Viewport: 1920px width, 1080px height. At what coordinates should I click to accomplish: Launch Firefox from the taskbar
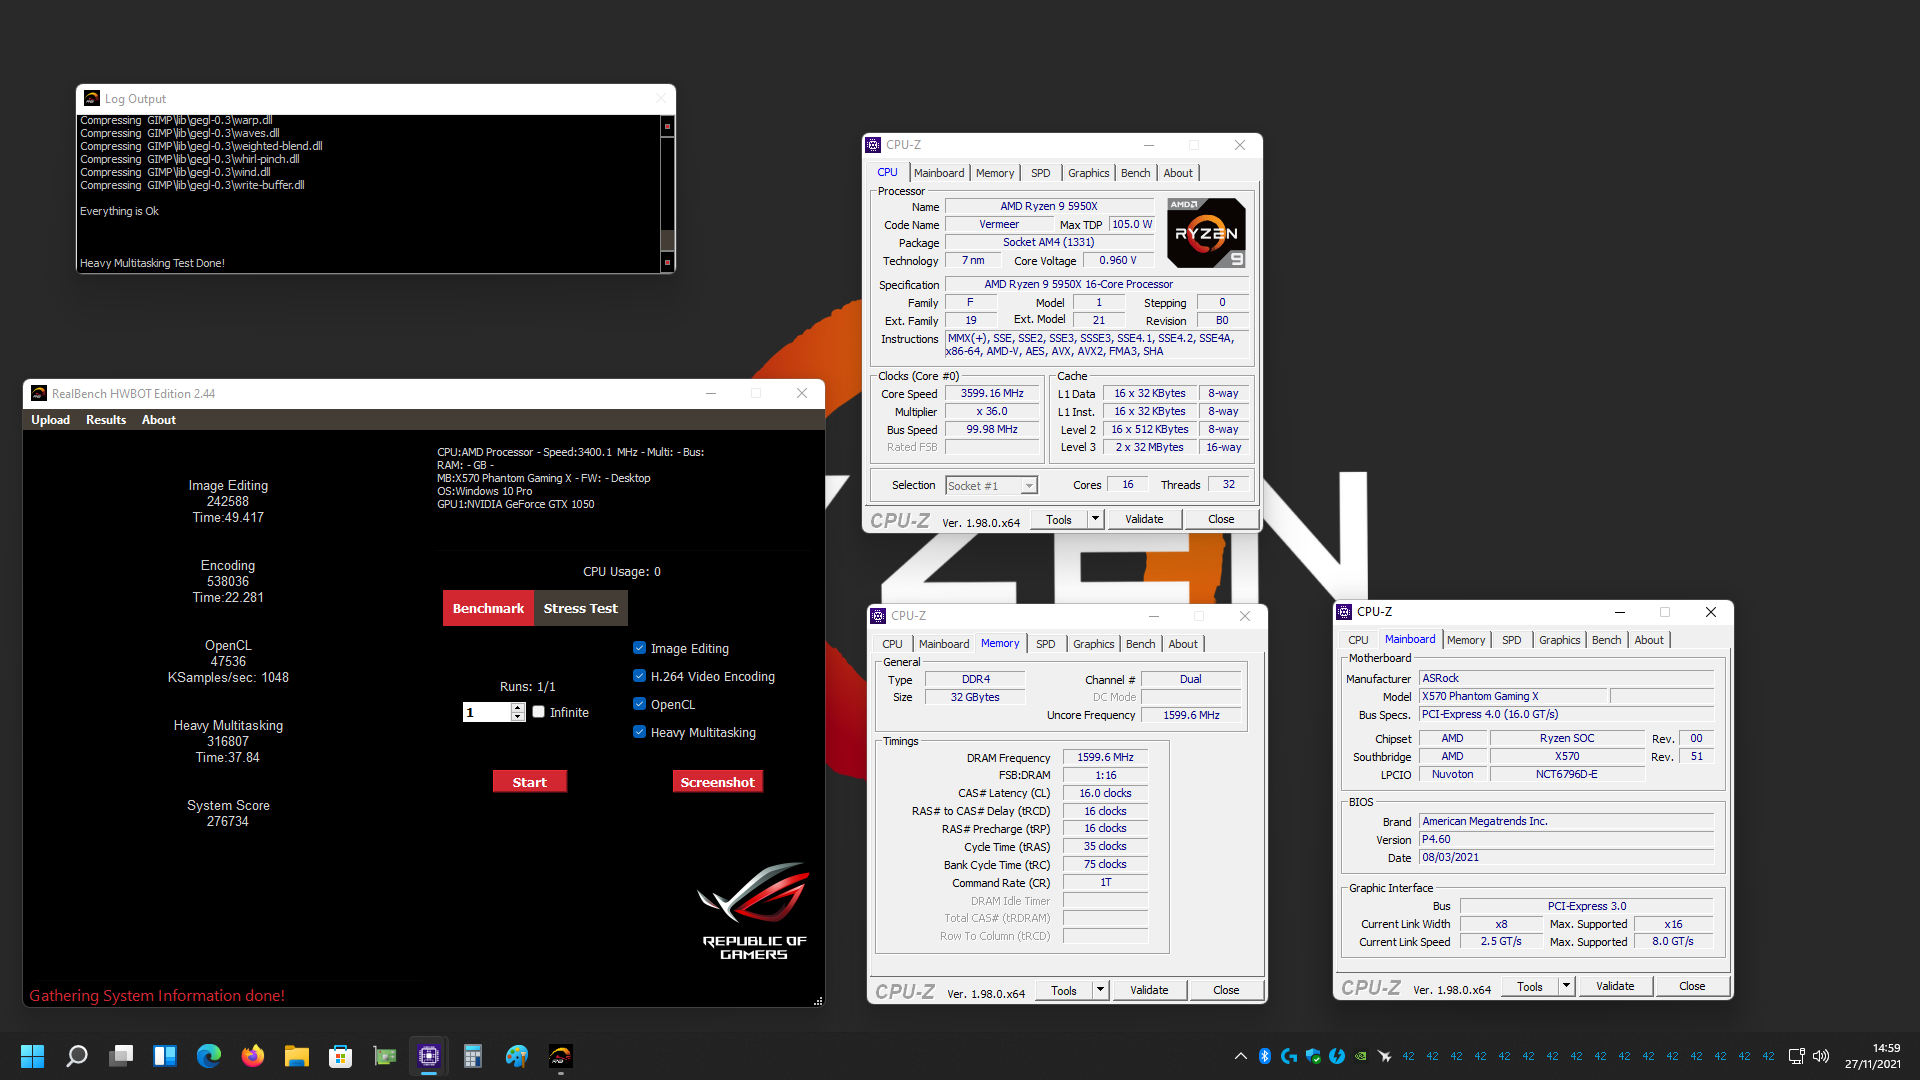point(253,1056)
